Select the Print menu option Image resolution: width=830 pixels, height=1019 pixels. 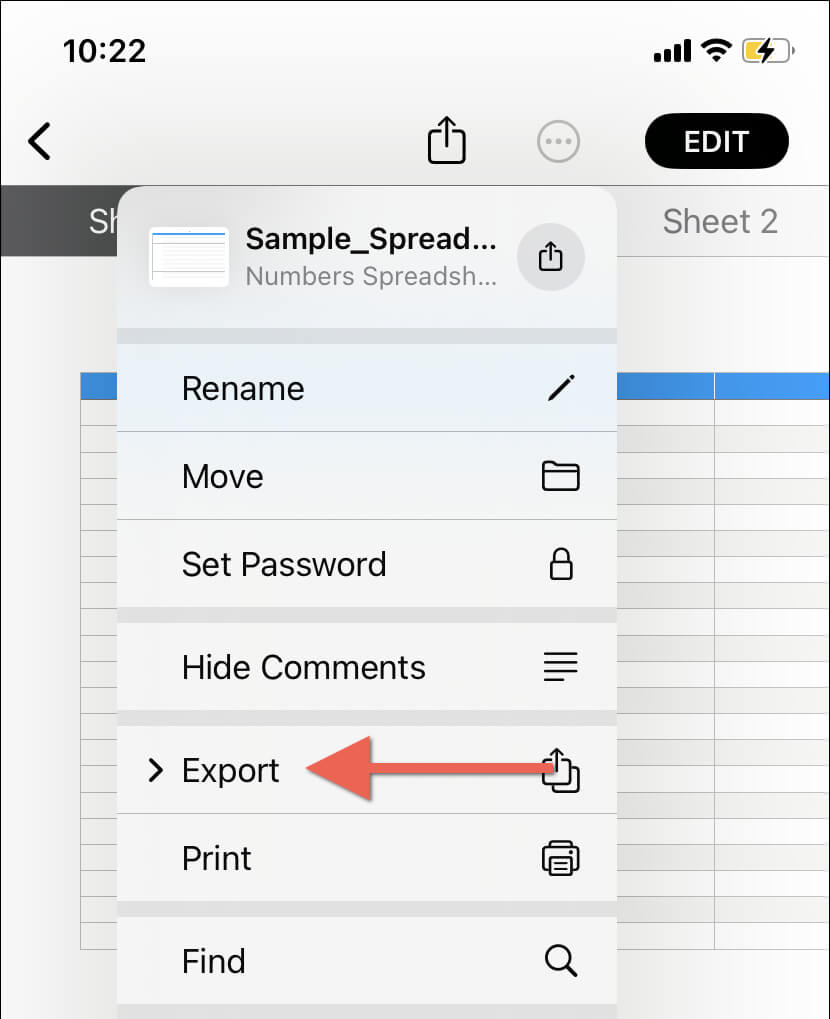[367, 858]
